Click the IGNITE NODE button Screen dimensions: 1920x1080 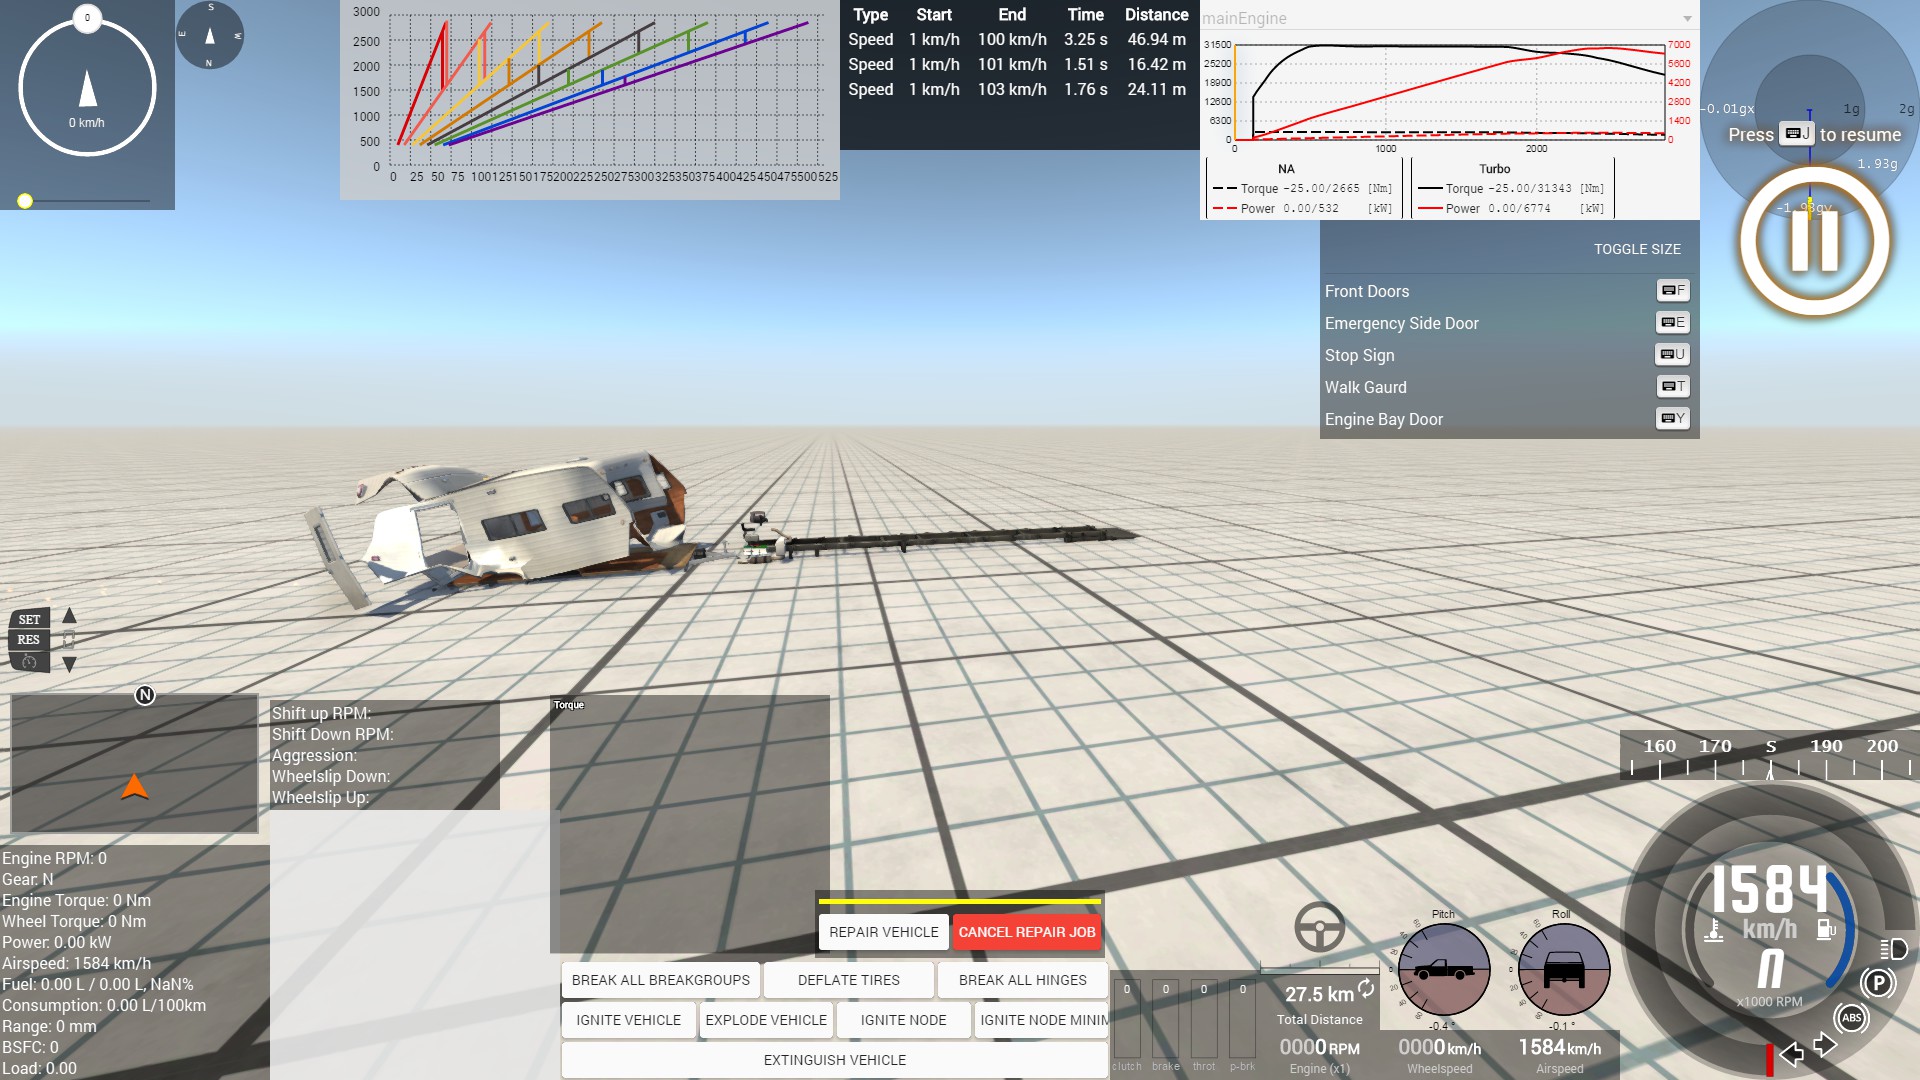click(x=903, y=1020)
